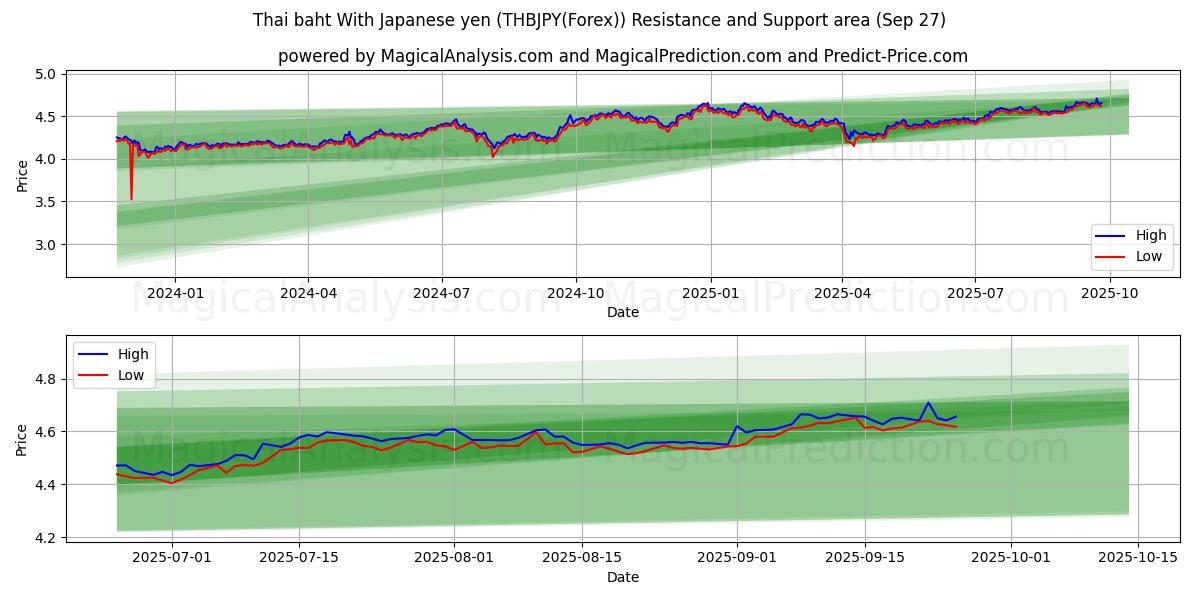Click the 2024-07 date tick label
1200x600 pixels.
[441, 293]
